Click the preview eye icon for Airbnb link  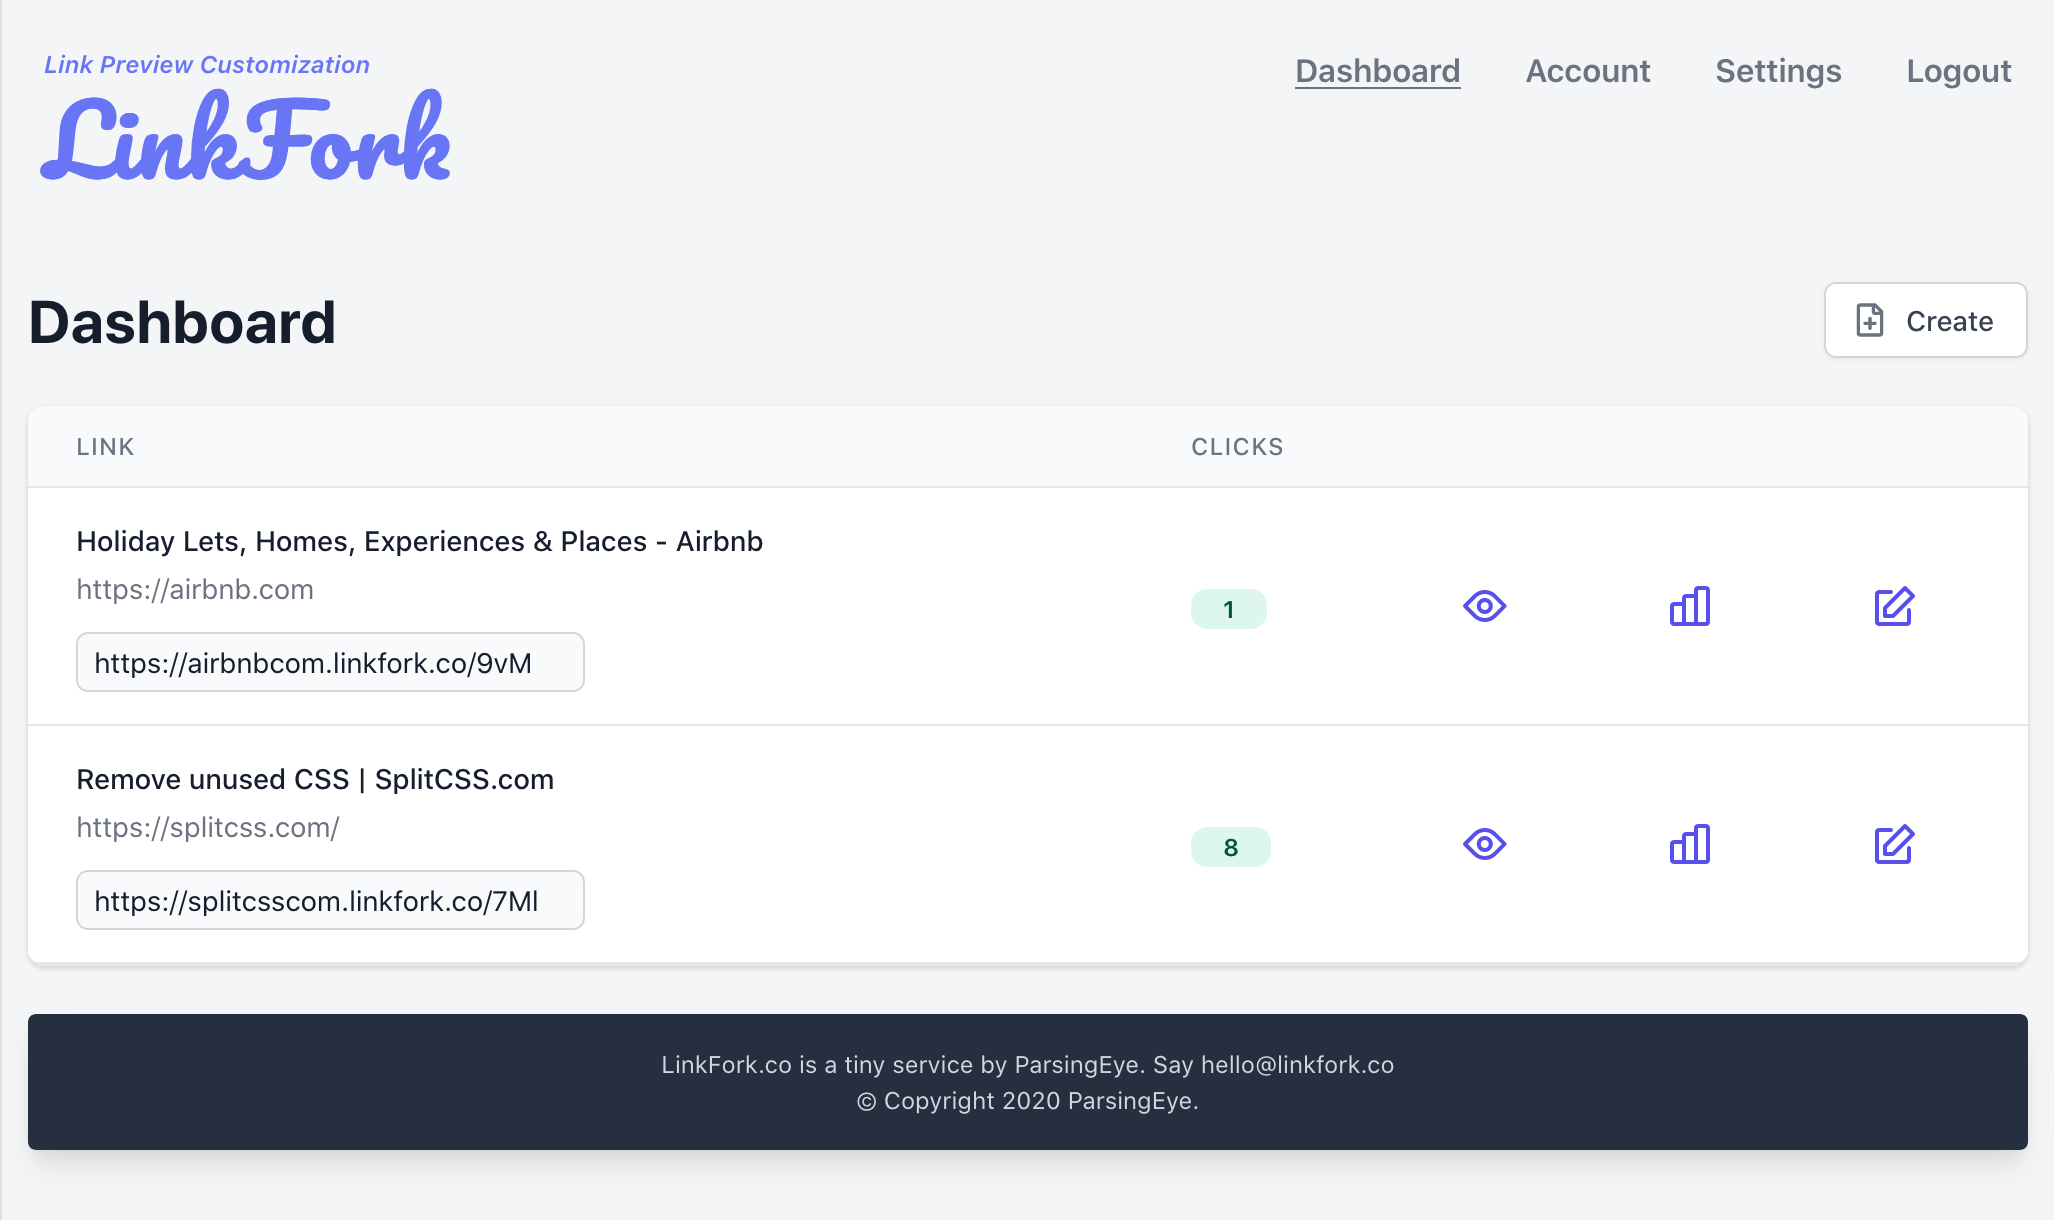(x=1484, y=606)
